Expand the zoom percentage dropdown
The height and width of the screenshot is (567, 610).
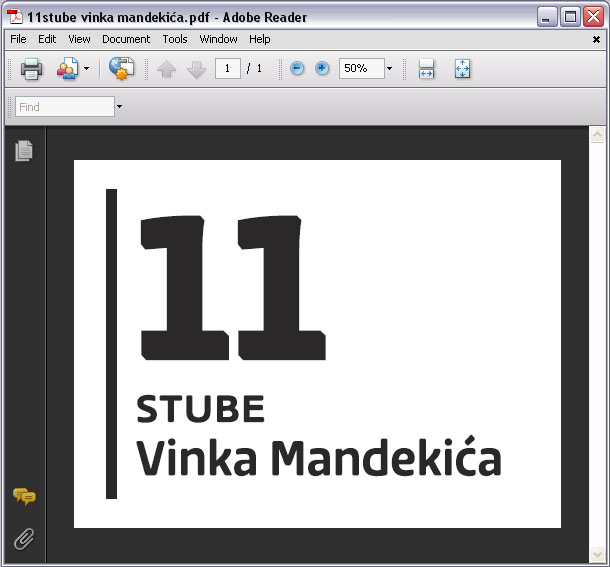point(389,68)
